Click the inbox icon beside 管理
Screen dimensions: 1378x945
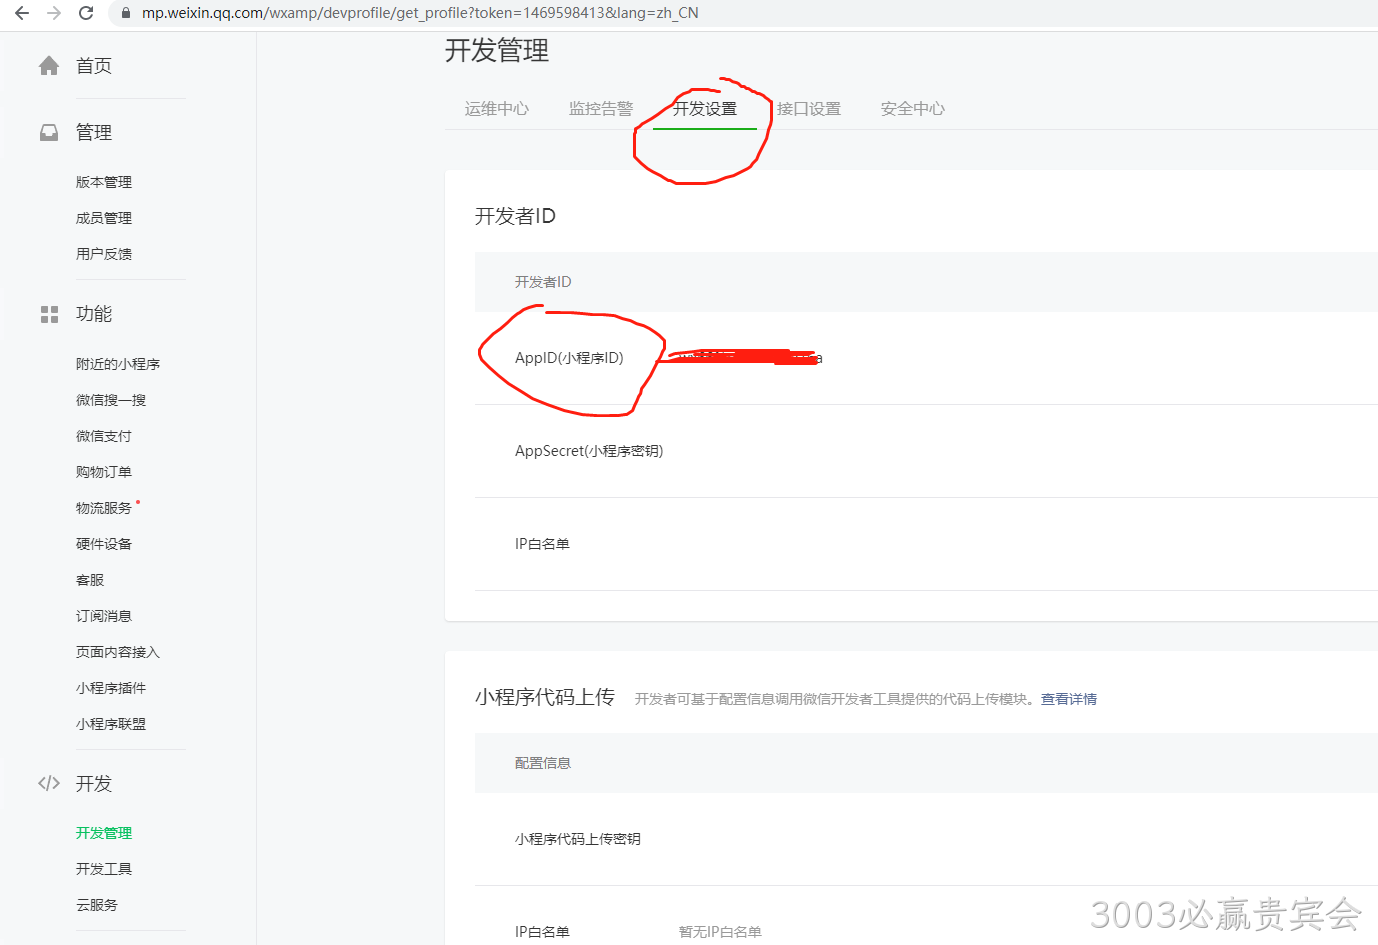coord(49,132)
